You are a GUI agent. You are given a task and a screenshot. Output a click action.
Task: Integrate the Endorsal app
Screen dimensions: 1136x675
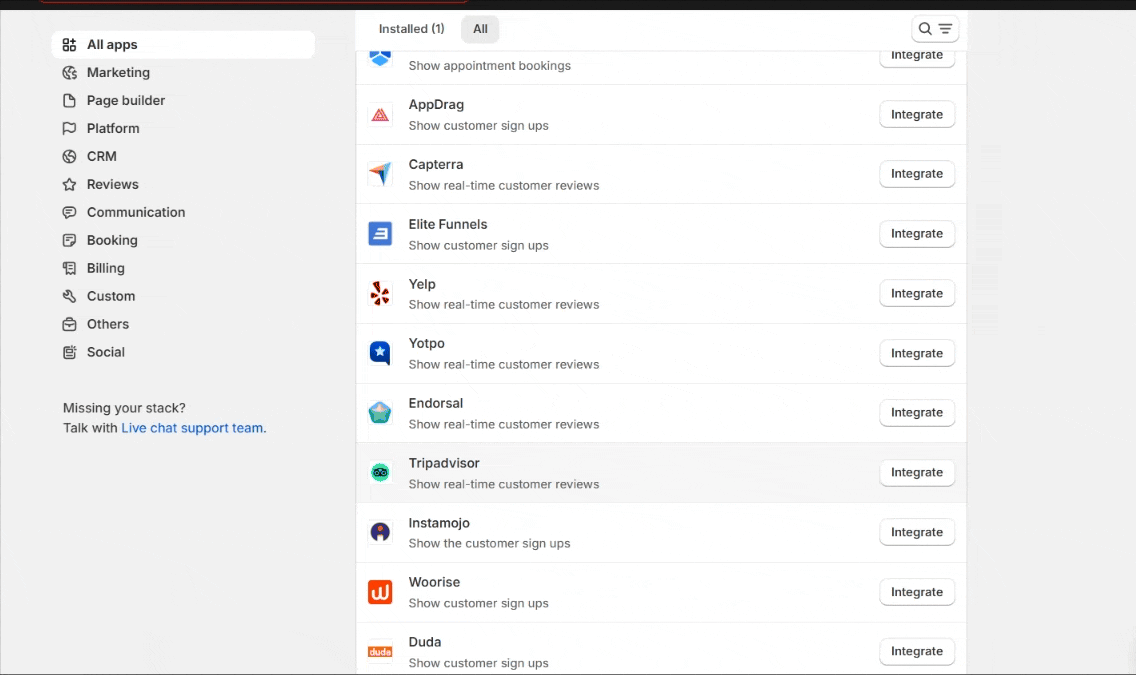[x=917, y=413]
